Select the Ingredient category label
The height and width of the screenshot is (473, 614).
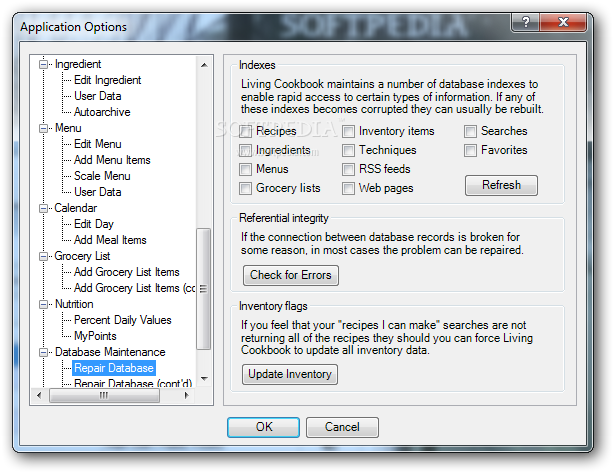click(x=78, y=64)
